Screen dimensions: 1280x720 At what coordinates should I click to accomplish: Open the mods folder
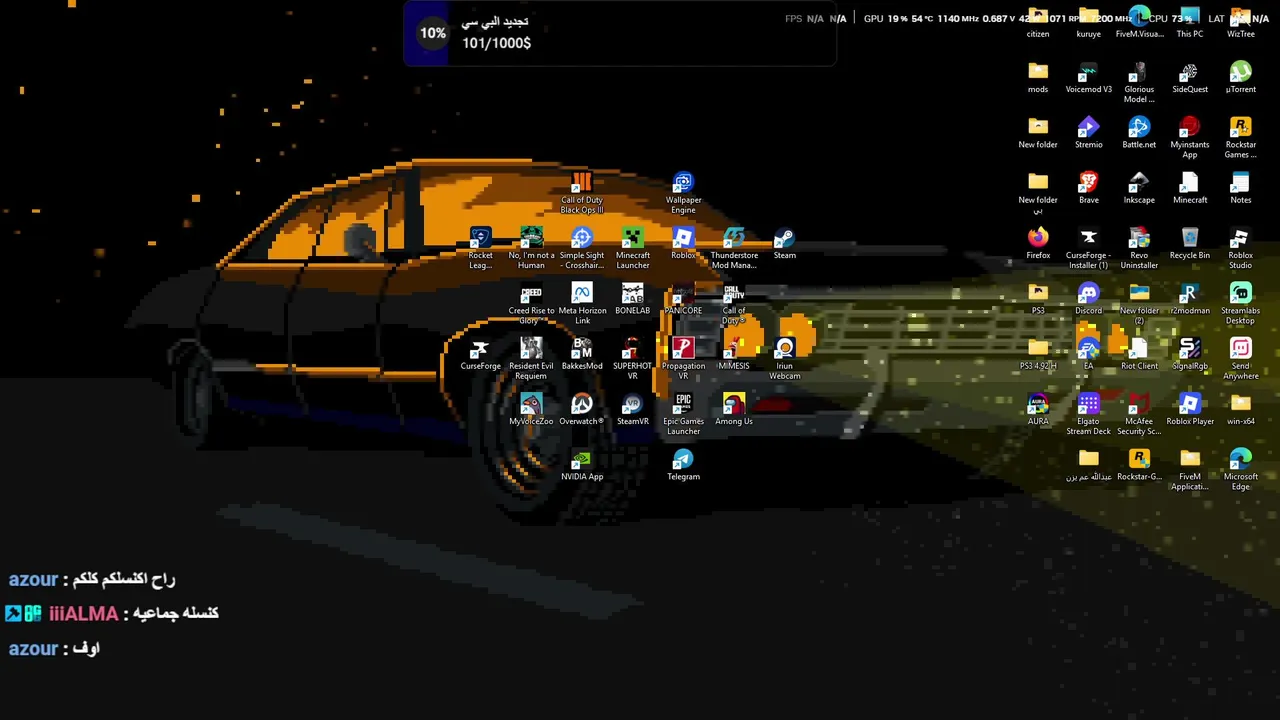tap(1038, 78)
